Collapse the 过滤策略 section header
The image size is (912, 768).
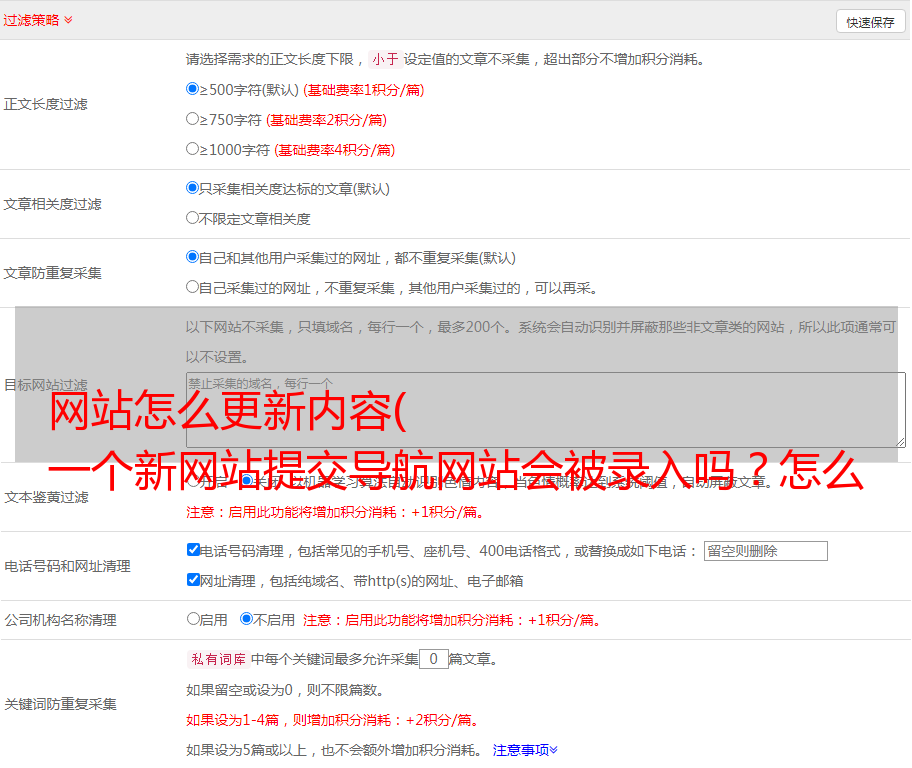tap(38, 20)
